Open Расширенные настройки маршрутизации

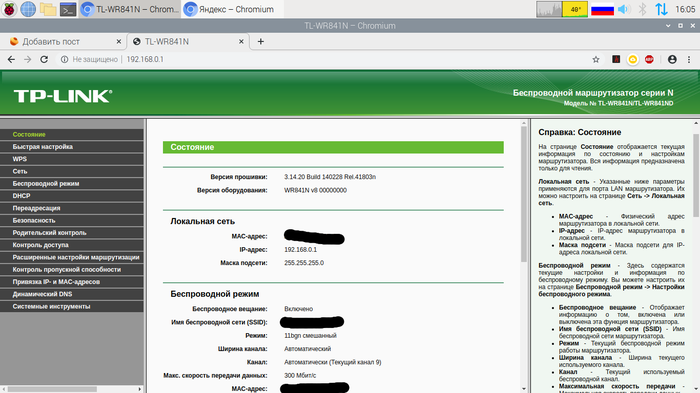pyautogui.click(x=71, y=257)
